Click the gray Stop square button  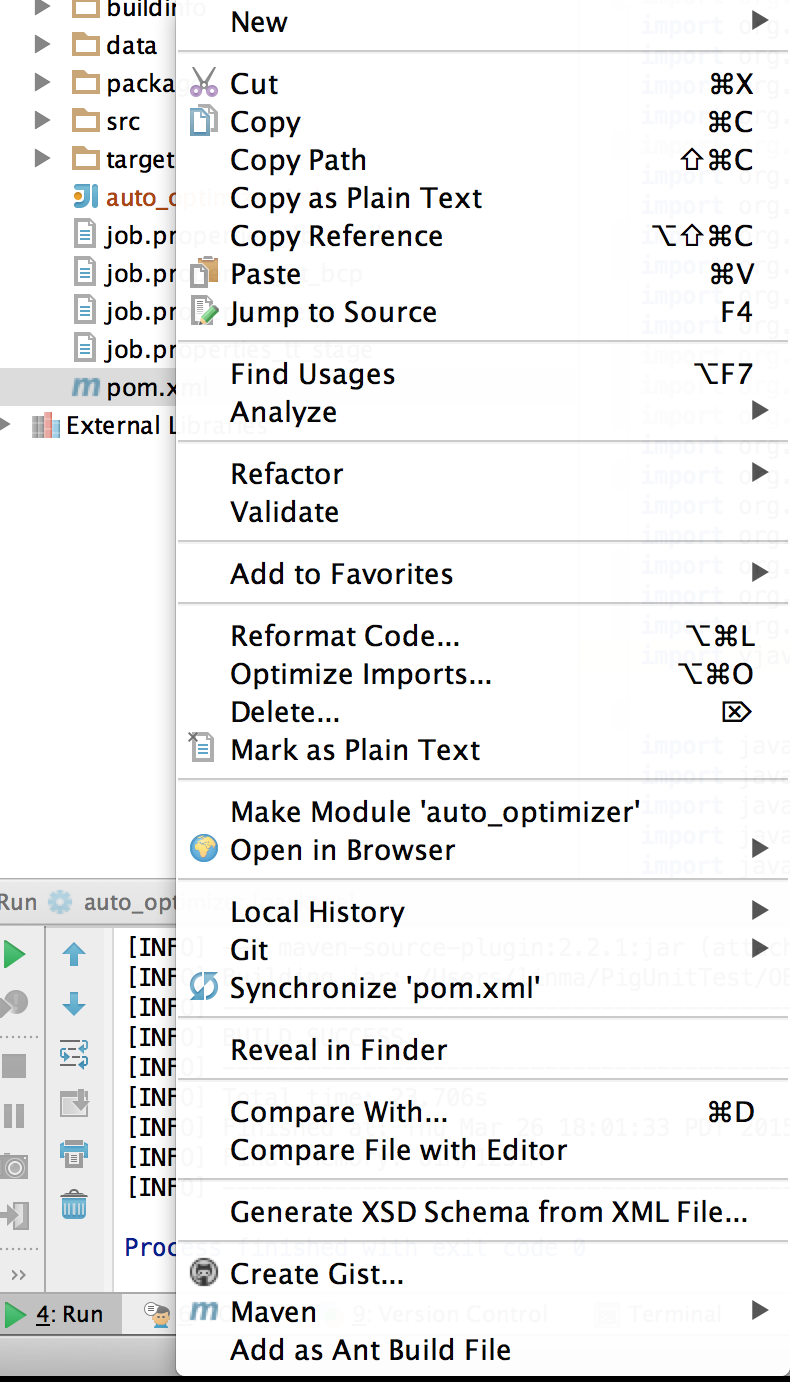click(x=14, y=1066)
